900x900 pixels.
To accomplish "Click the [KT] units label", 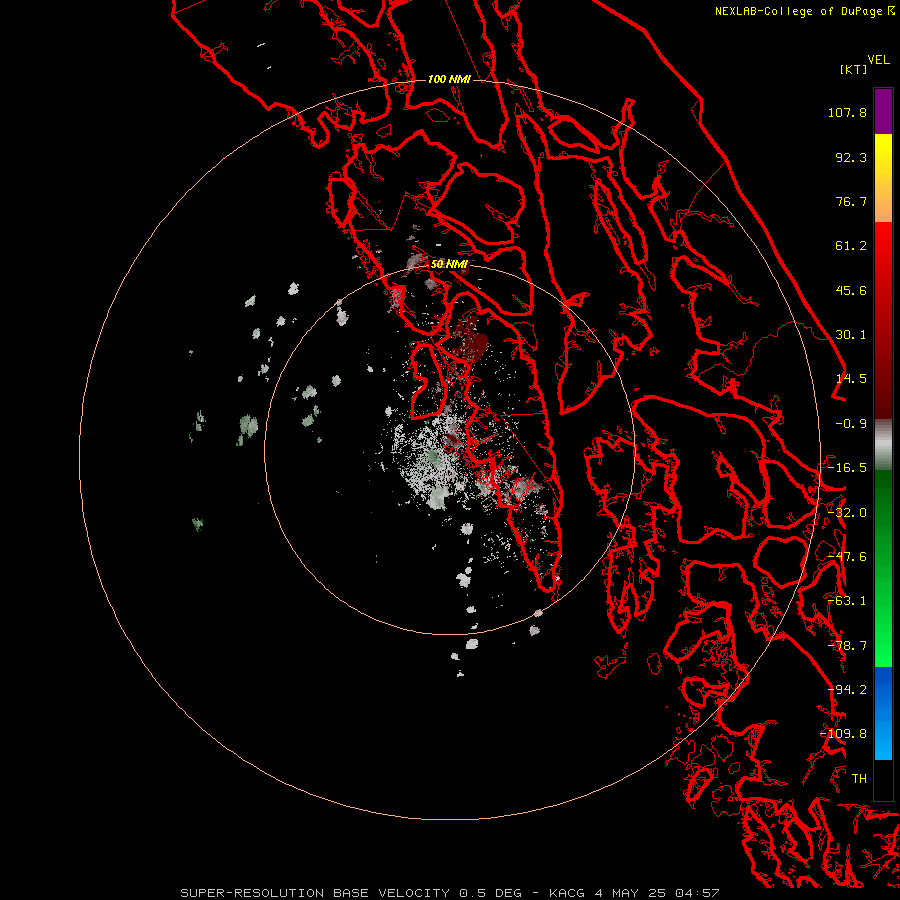I will (x=853, y=69).
